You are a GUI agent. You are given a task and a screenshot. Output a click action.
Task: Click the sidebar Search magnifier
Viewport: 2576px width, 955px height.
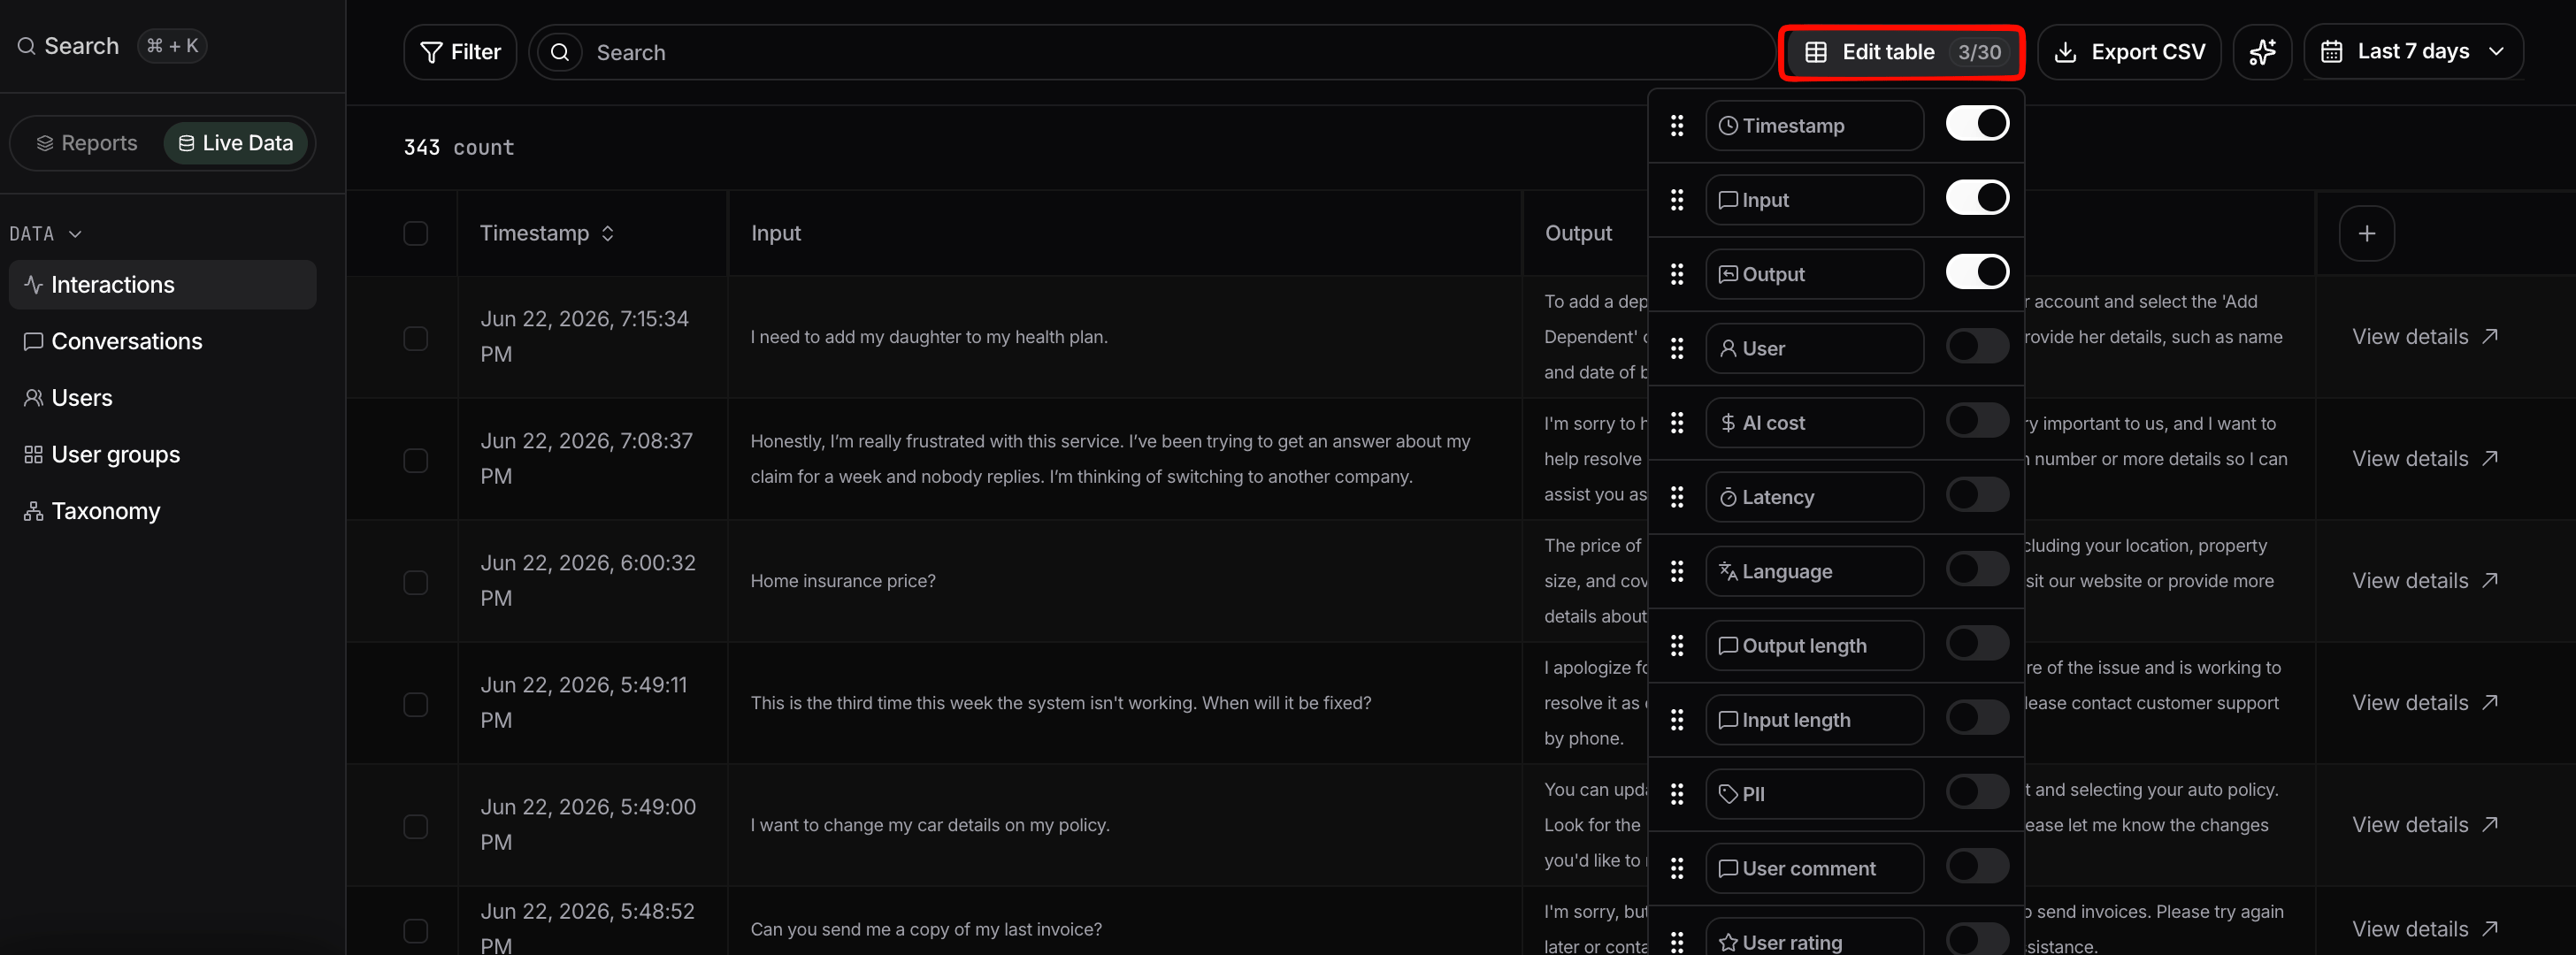(x=27, y=46)
